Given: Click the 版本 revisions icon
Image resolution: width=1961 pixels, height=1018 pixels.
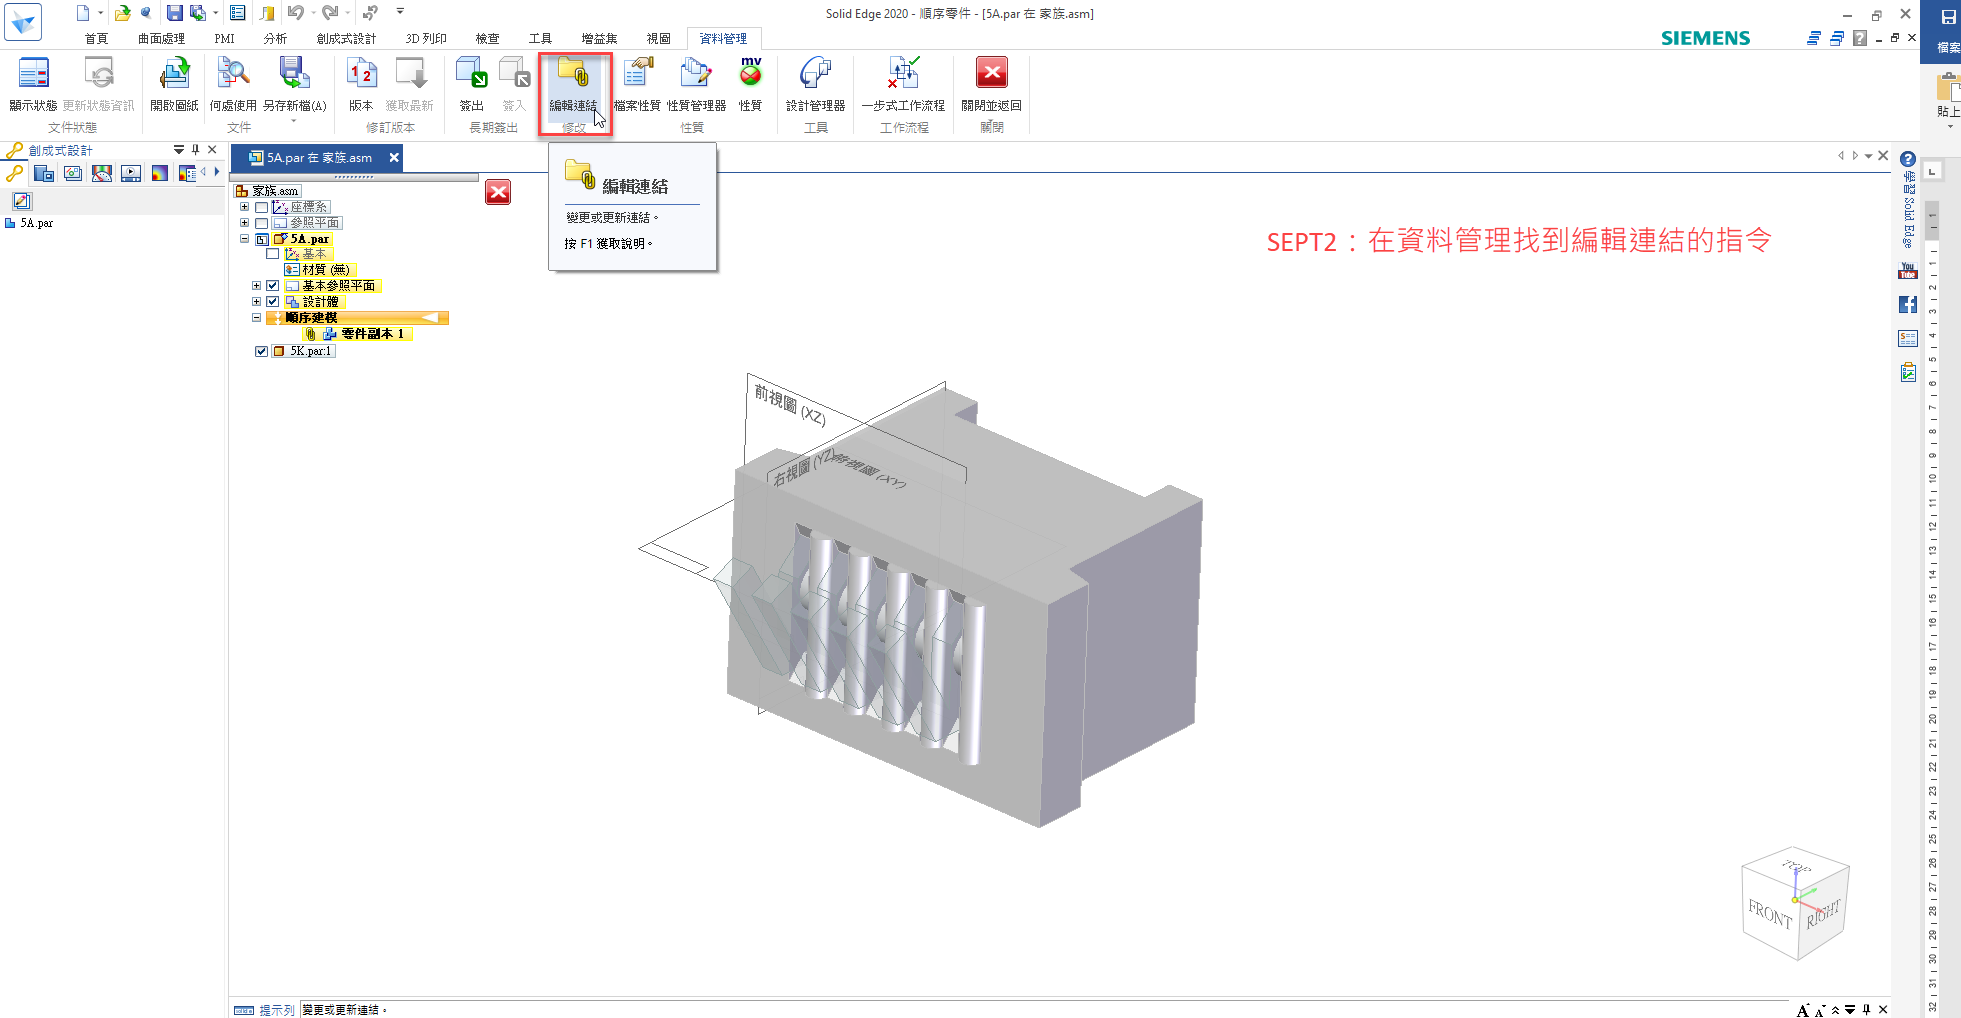Looking at the screenshot, I should click(x=361, y=74).
